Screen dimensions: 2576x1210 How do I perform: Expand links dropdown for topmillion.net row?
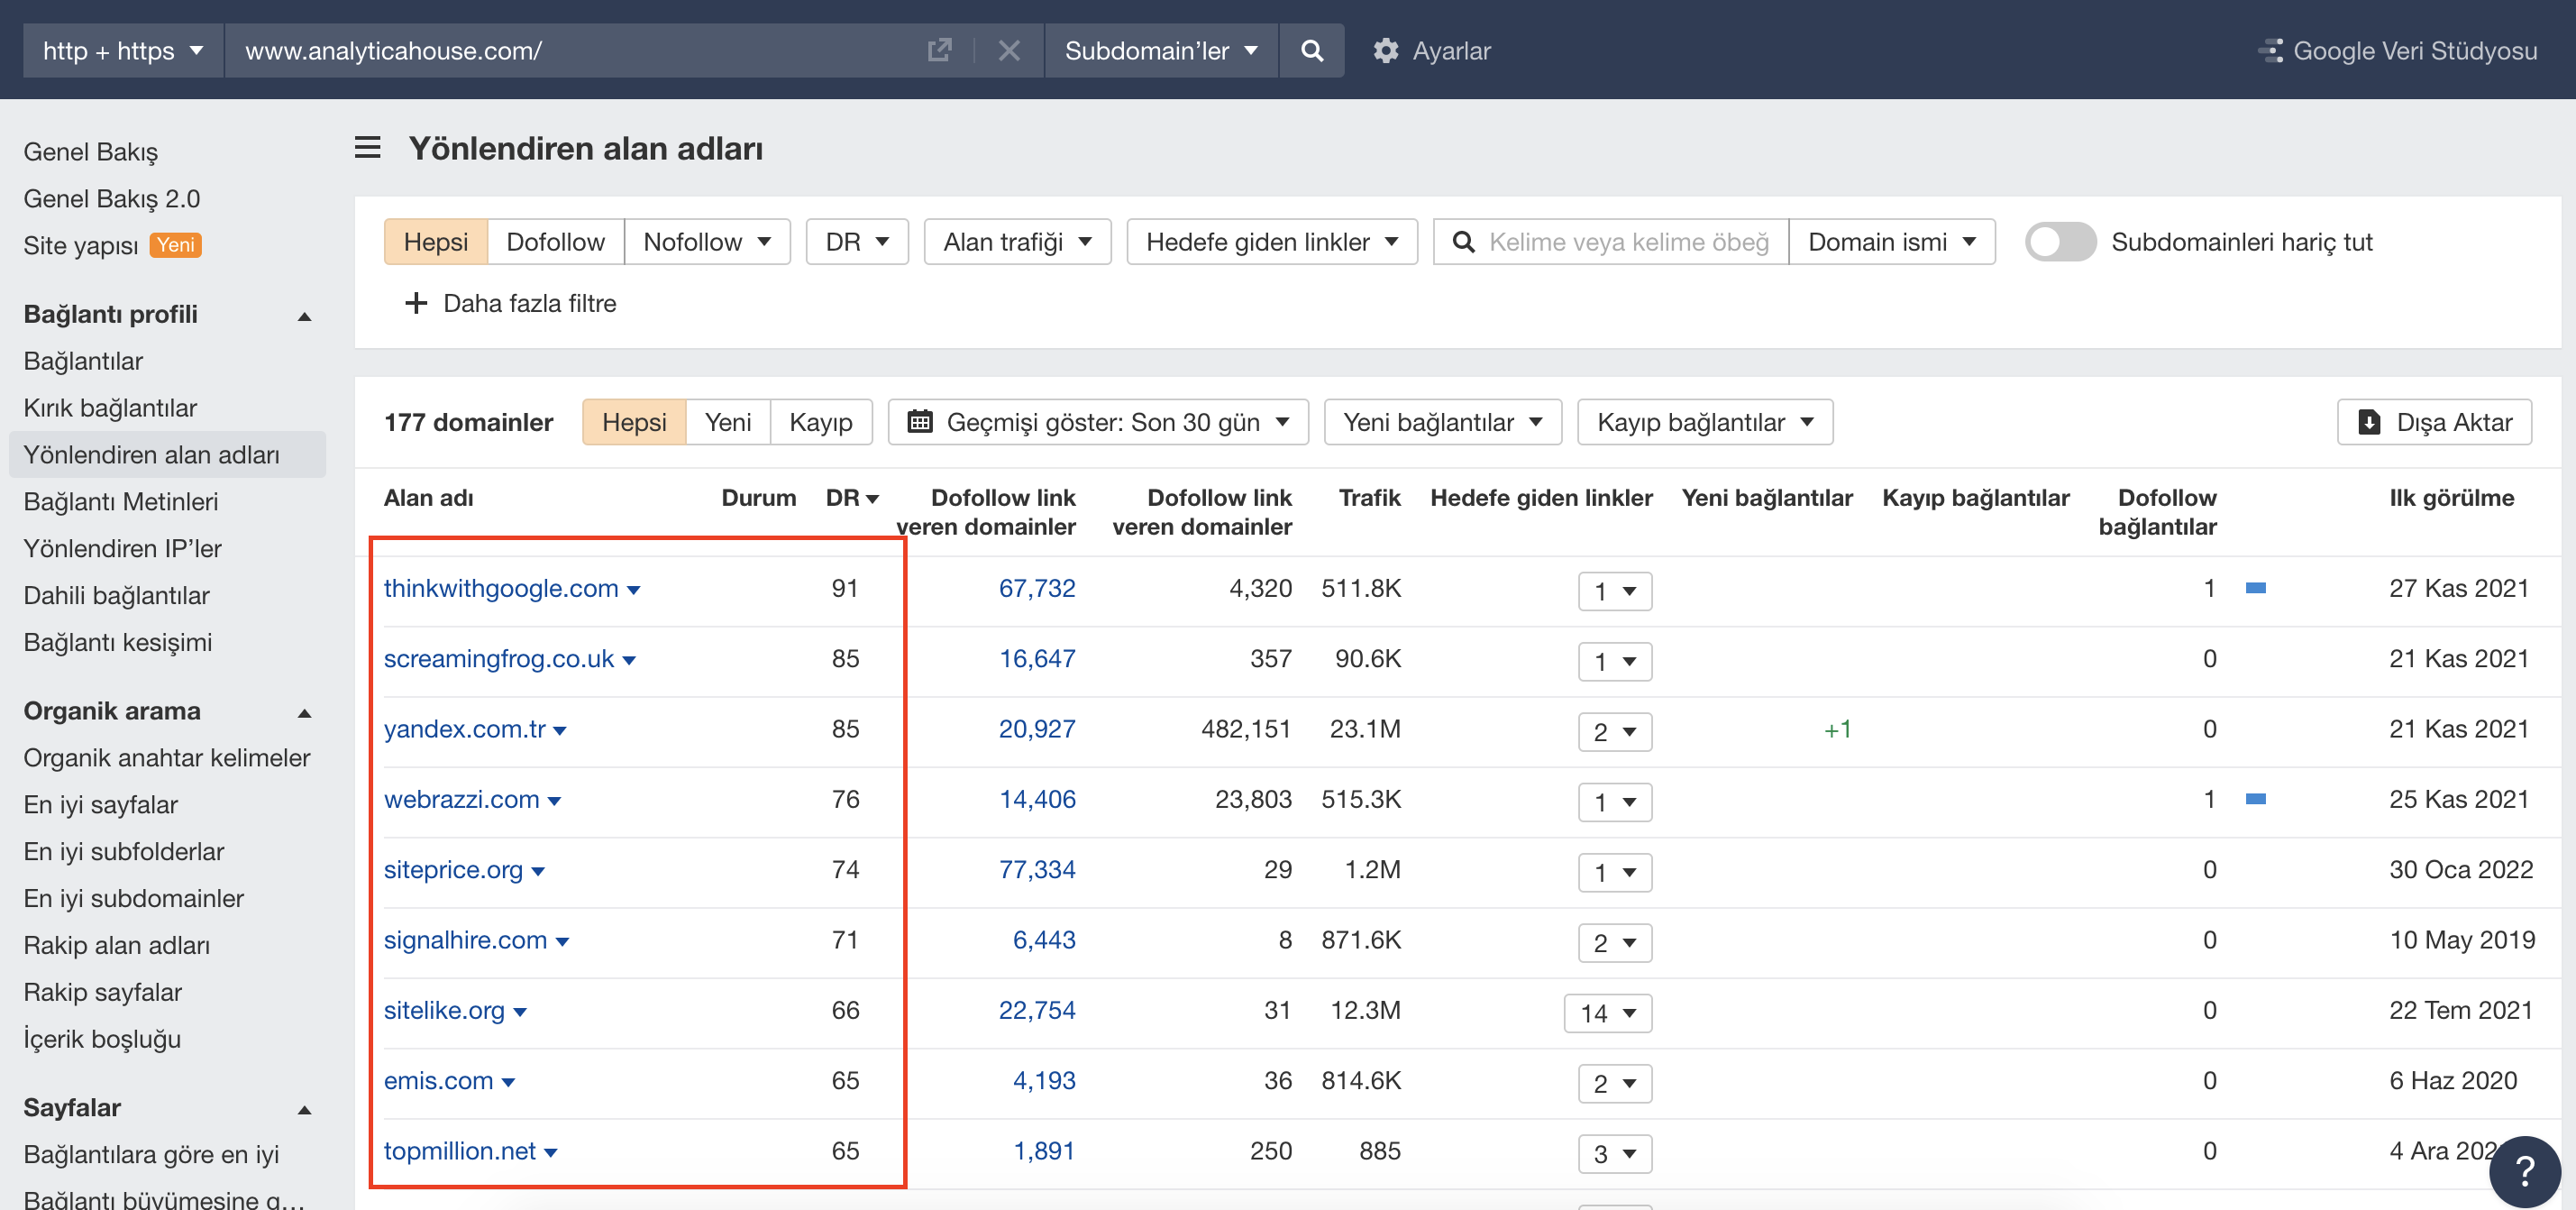(x=1615, y=1154)
